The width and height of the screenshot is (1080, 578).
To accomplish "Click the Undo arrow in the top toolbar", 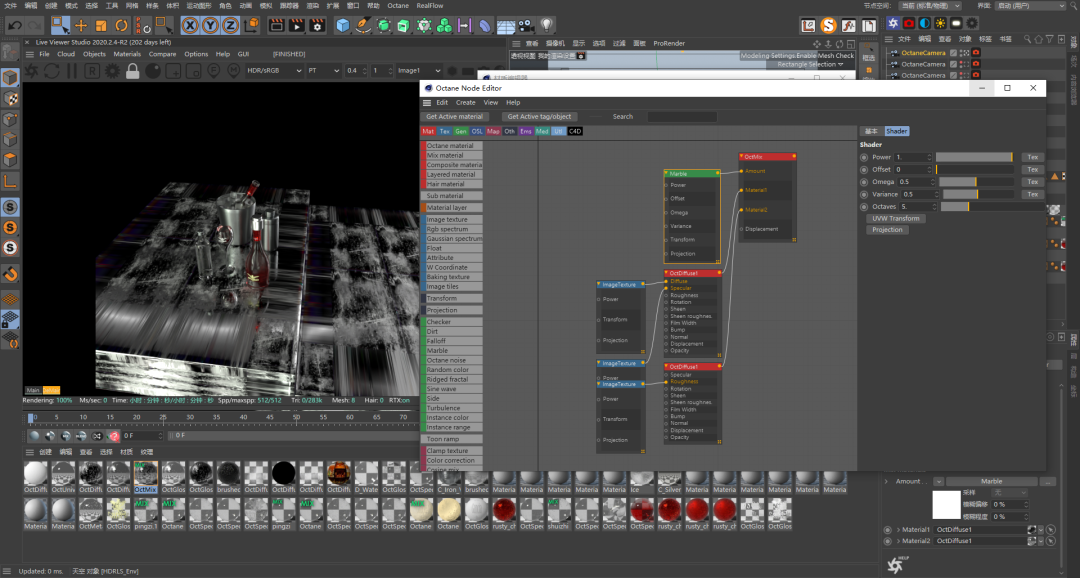I will pos(14,25).
